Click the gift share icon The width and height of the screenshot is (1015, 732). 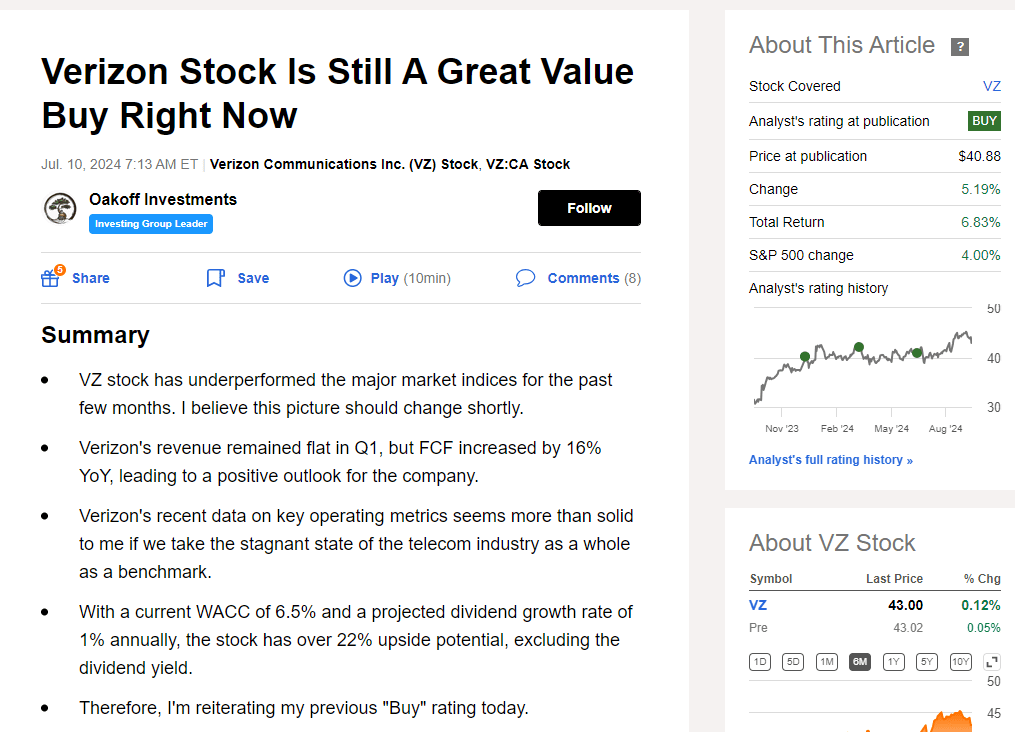[x=51, y=278]
